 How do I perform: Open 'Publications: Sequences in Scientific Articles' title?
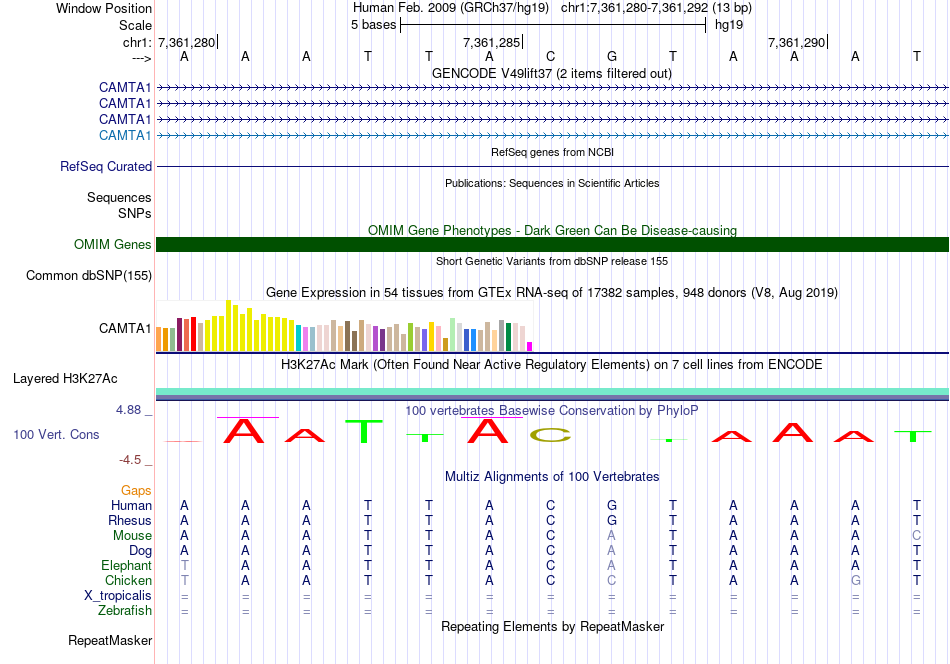(552, 183)
